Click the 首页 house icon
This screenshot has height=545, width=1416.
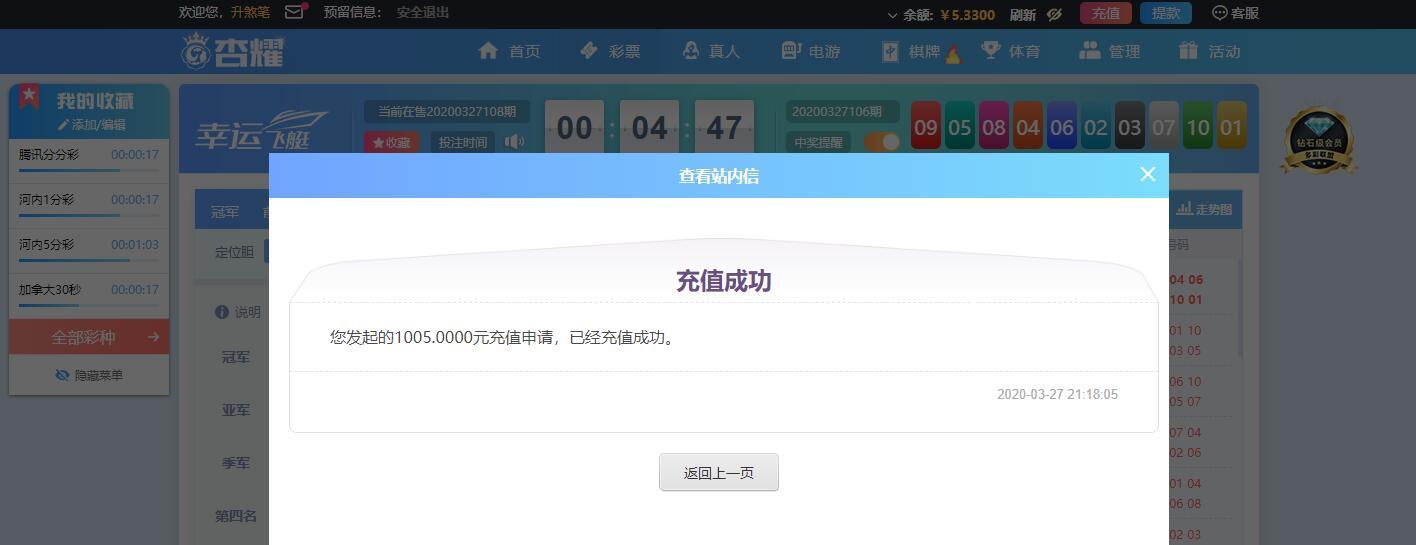pos(488,51)
